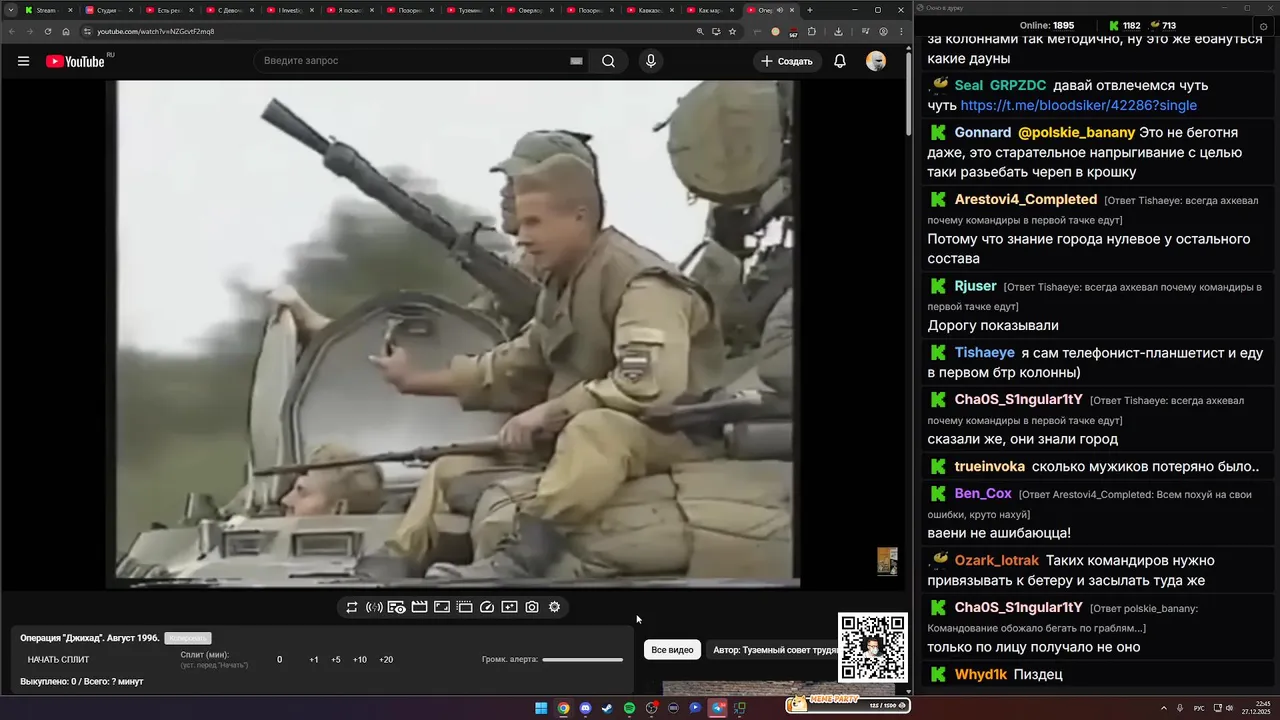The width and height of the screenshot is (1280, 720).
Task: Open YouTube notifications bell
Action: [x=840, y=61]
